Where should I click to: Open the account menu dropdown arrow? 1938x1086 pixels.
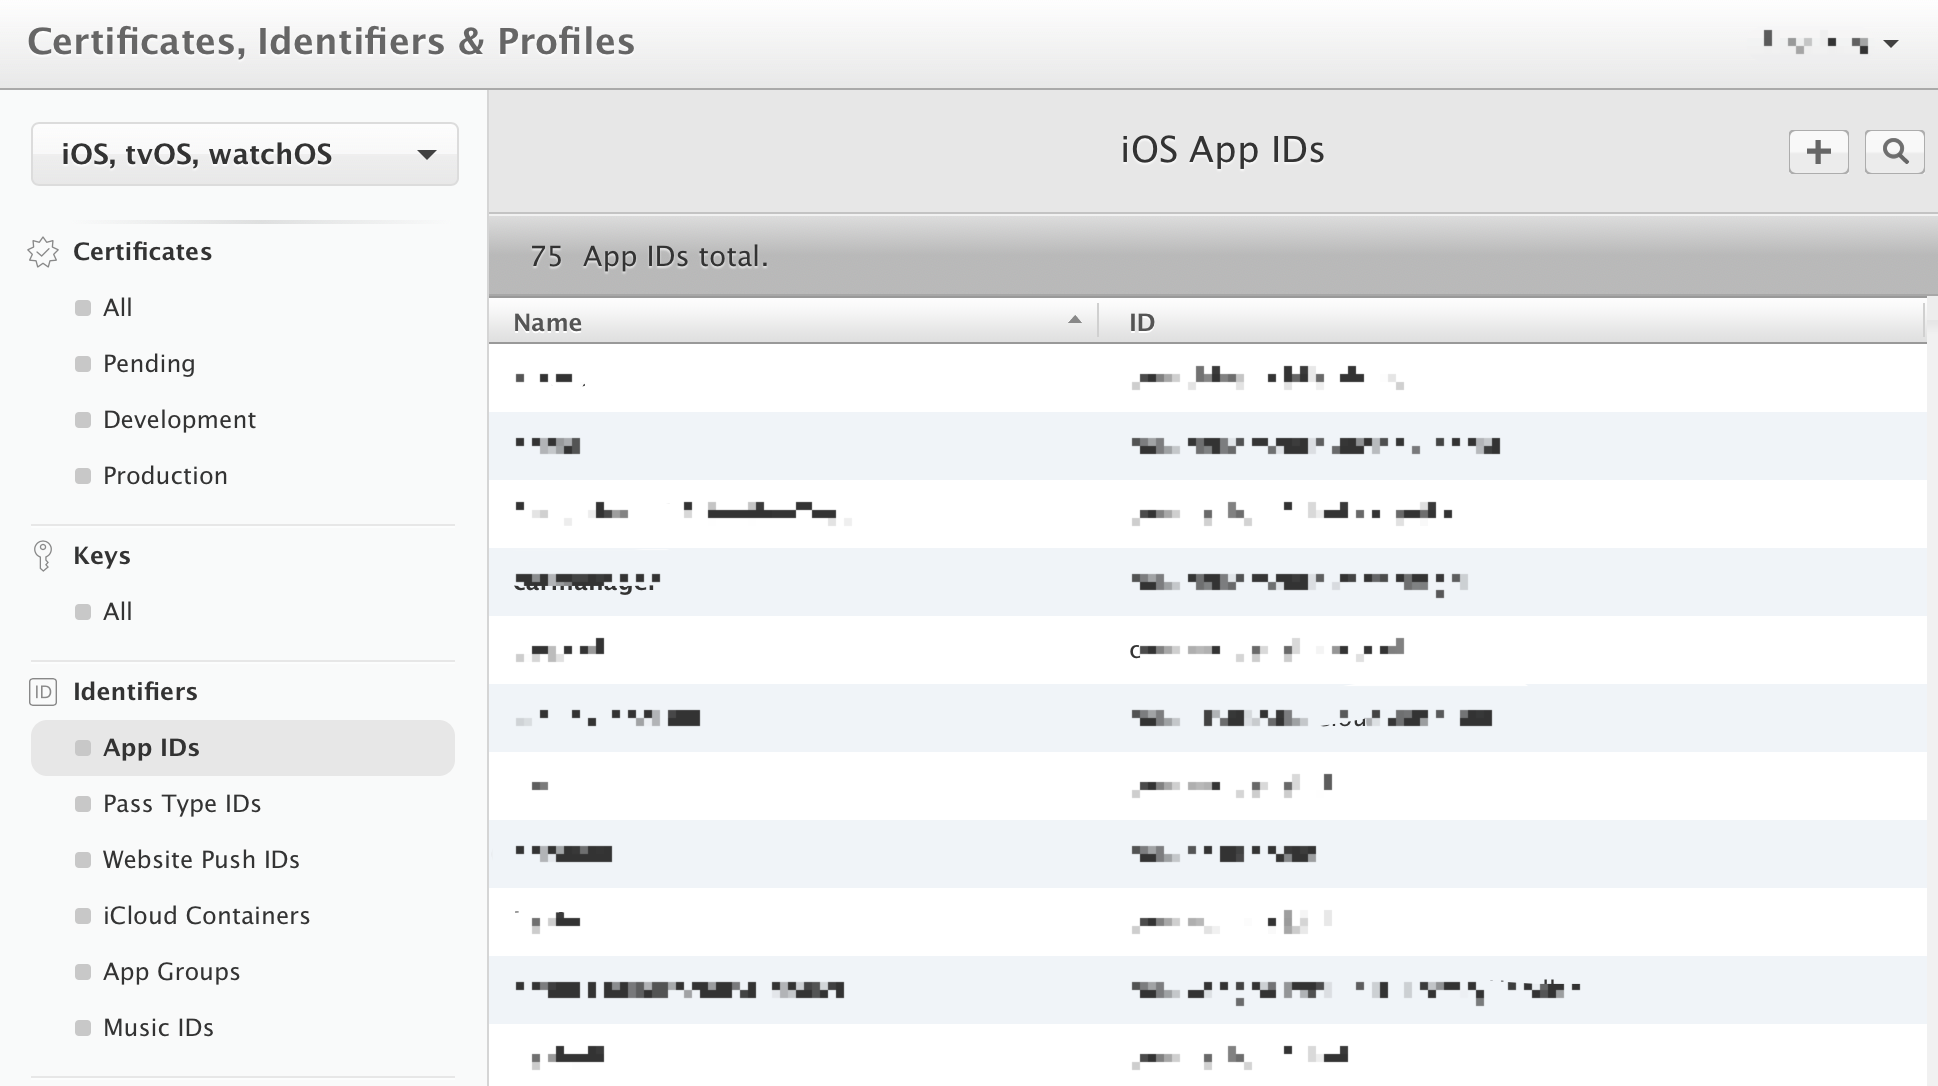tap(1890, 43)
